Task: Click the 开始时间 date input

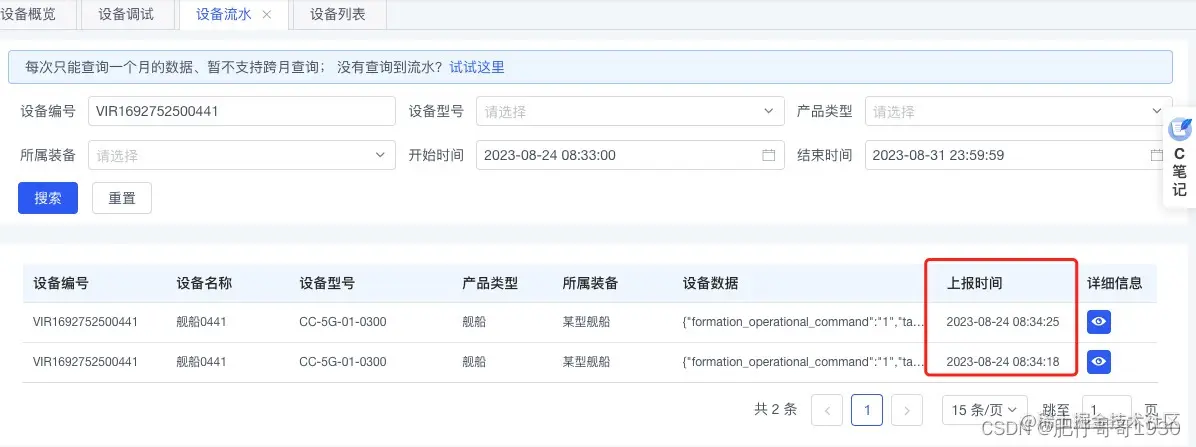Action: coord(630,156)
